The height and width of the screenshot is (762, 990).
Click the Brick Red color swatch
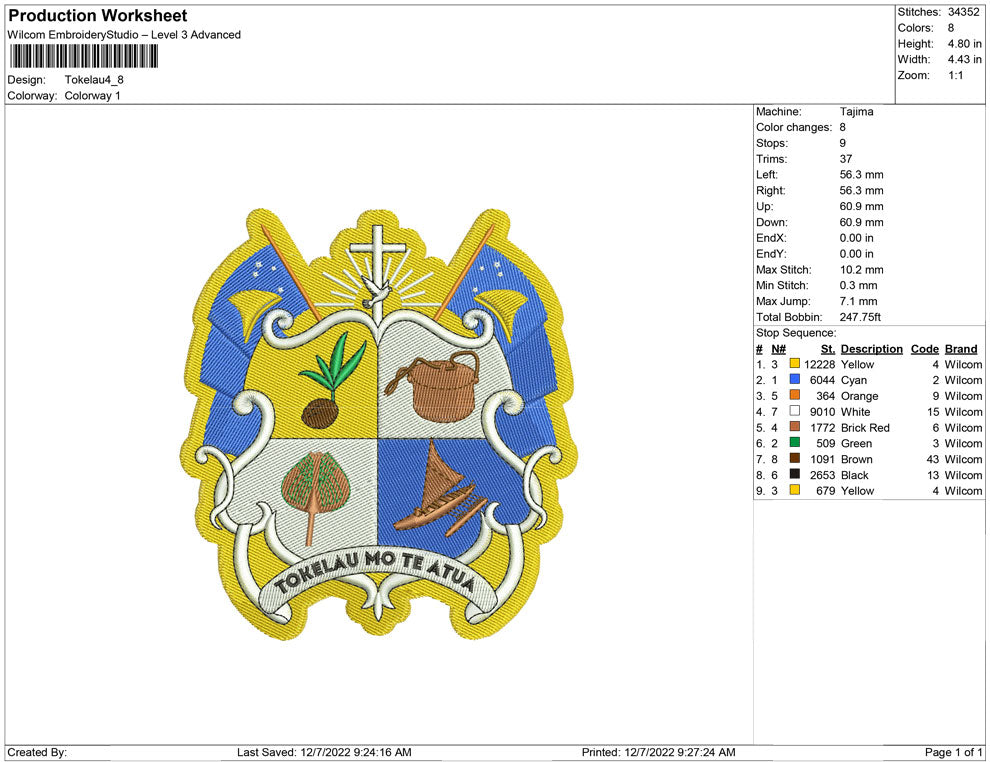(x=794, y=427)
